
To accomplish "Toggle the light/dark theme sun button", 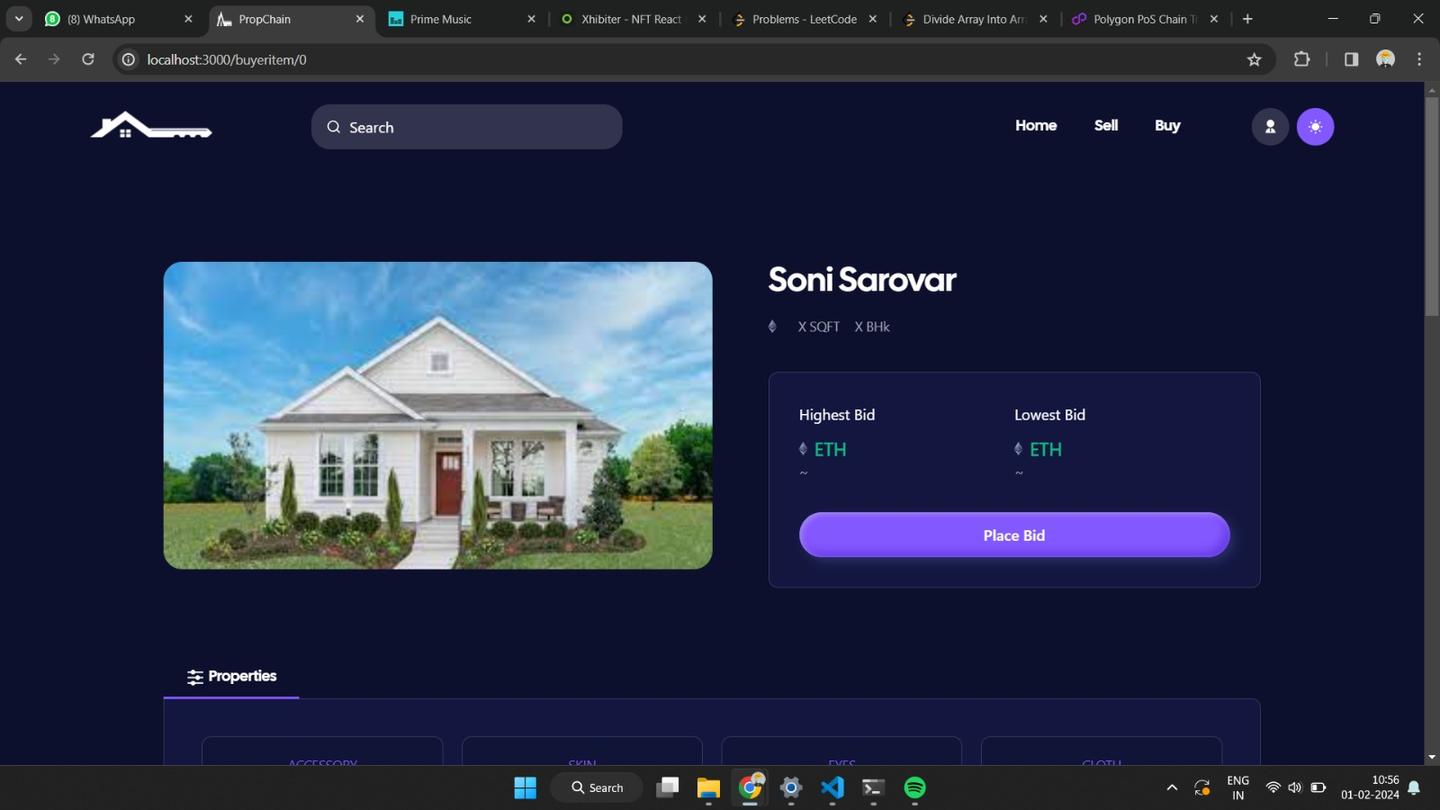I will click(1315, 126).
